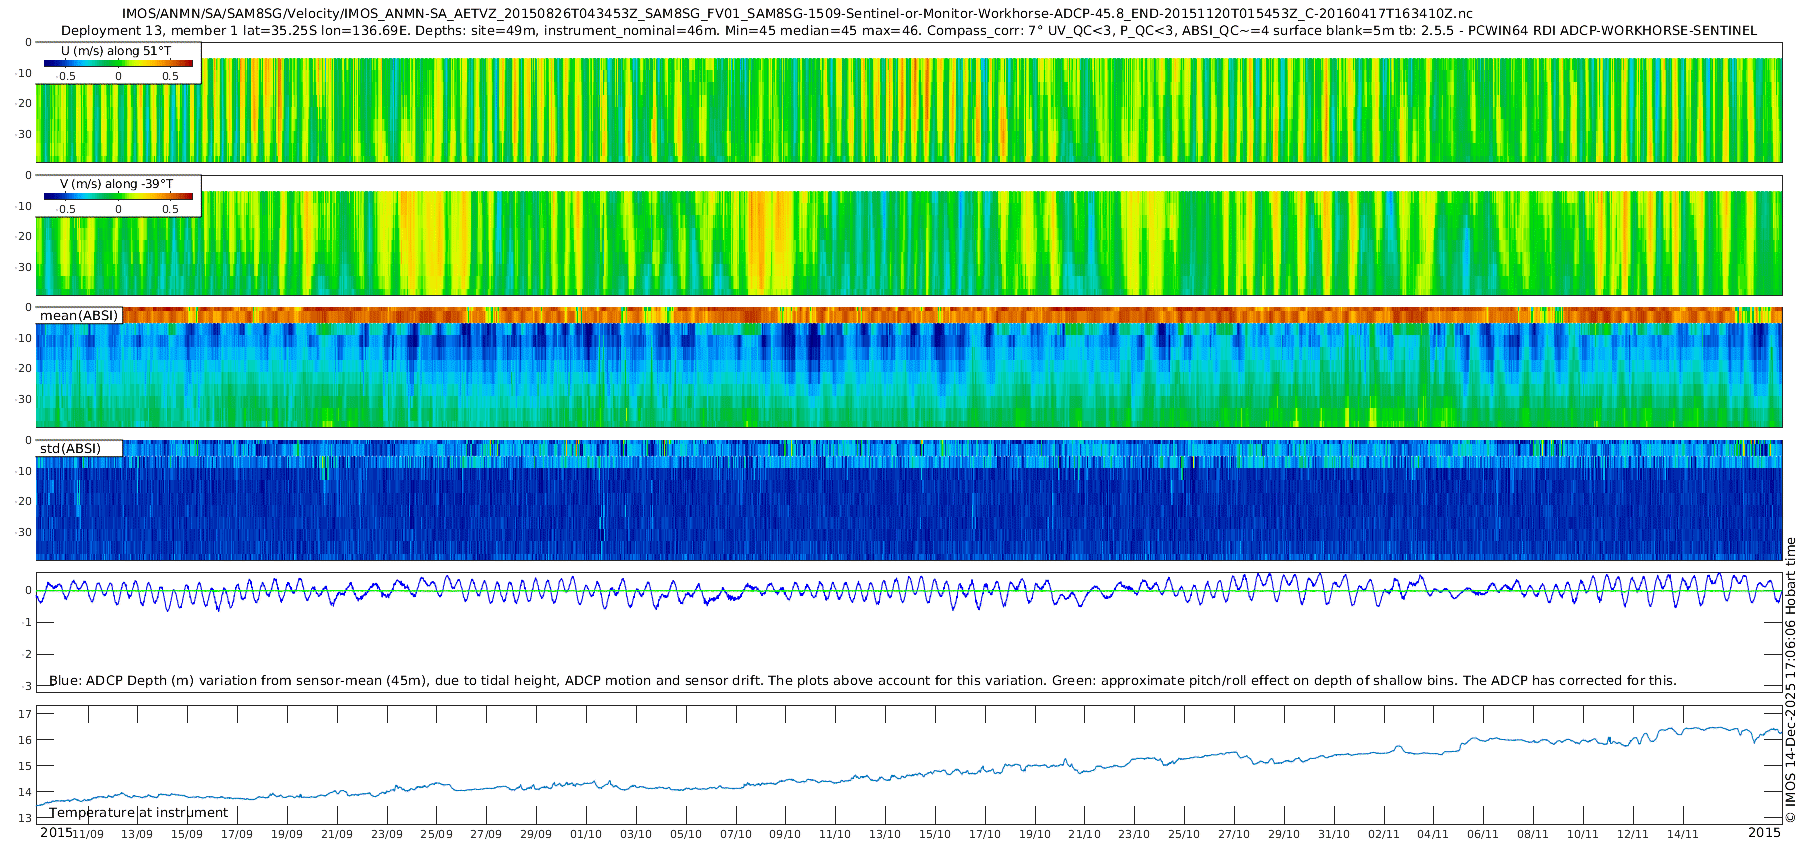The width and height of the screenshot is (1800, 850).
Task: Click the blue ADCP depth description text
Action: coord(862,680)
